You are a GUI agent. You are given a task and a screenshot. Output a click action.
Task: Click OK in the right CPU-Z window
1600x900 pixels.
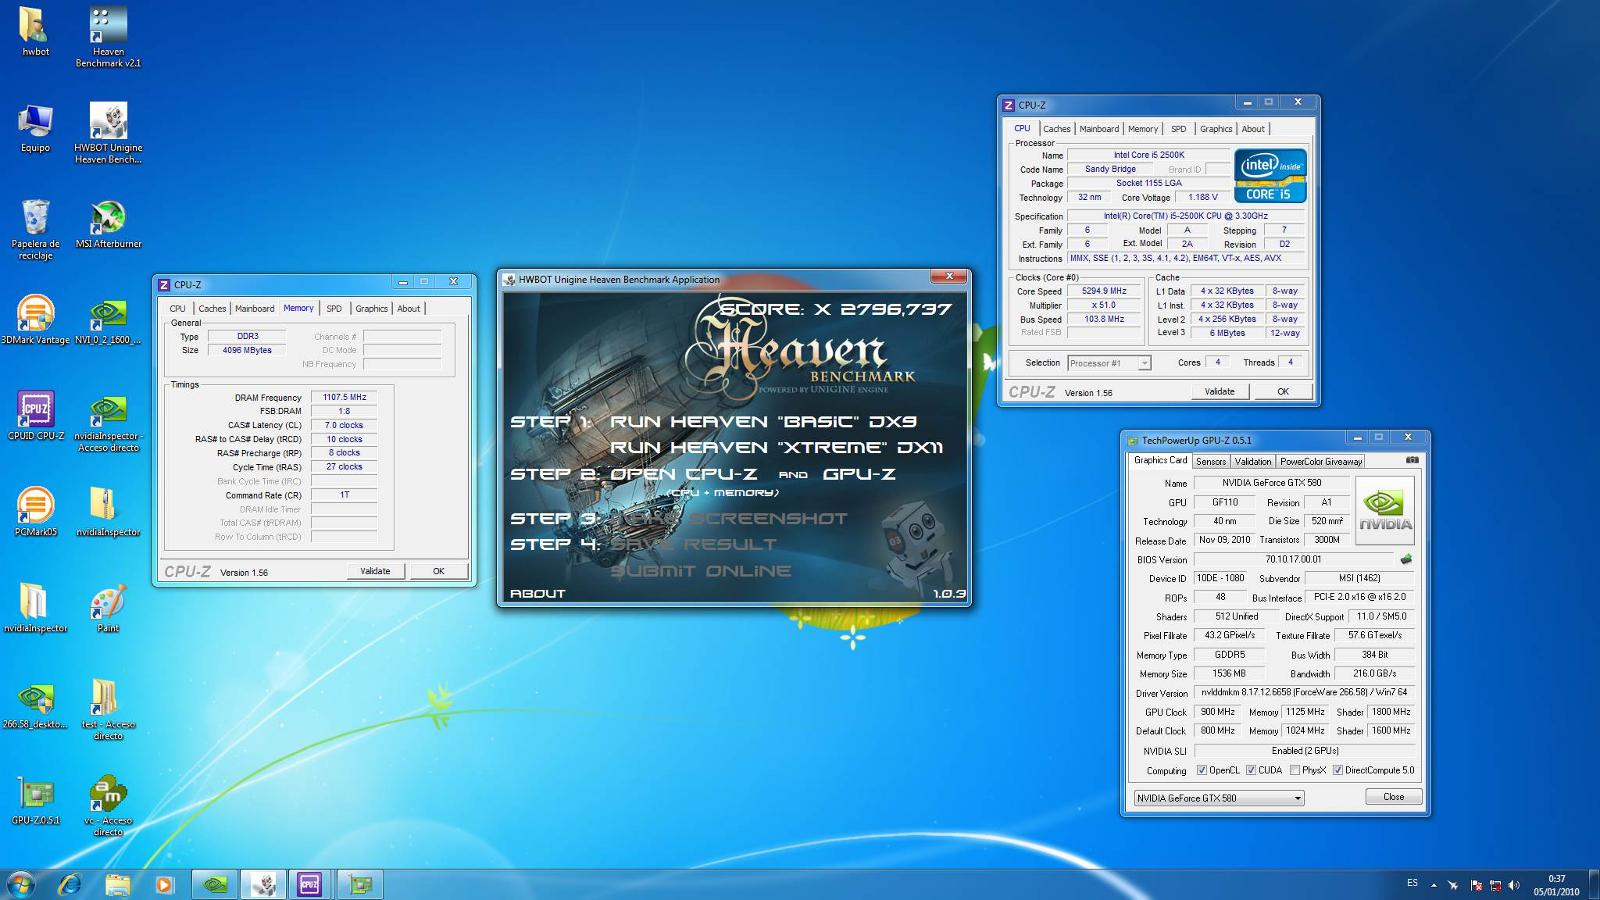(x=1283, y=391)
